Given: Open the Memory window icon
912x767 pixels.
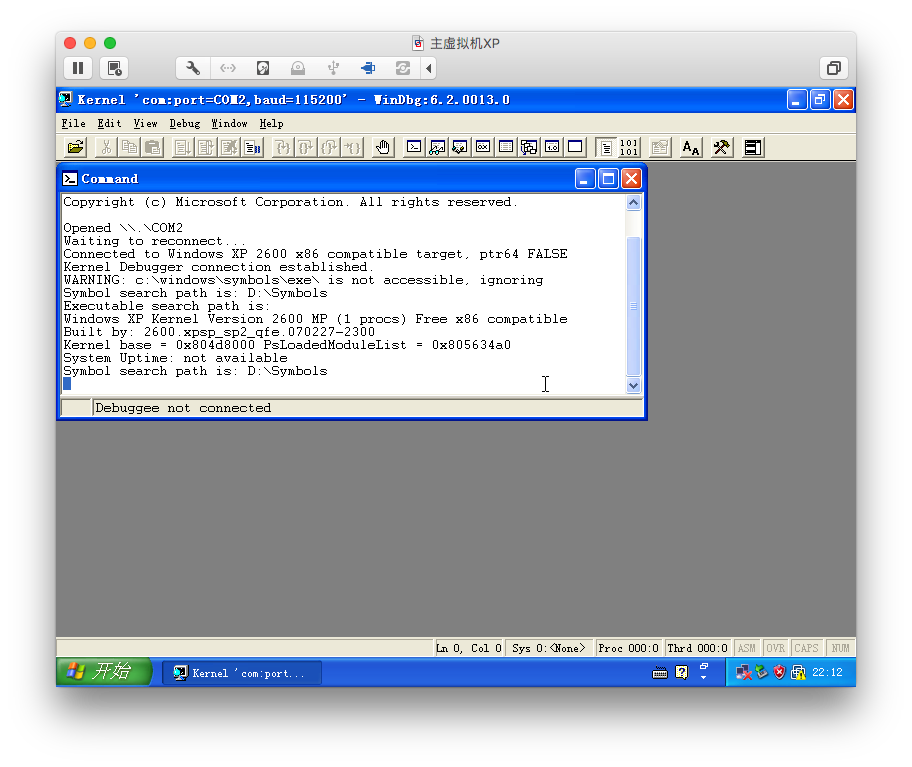Looking at the screenshot, I should click(x=506, y=147).
